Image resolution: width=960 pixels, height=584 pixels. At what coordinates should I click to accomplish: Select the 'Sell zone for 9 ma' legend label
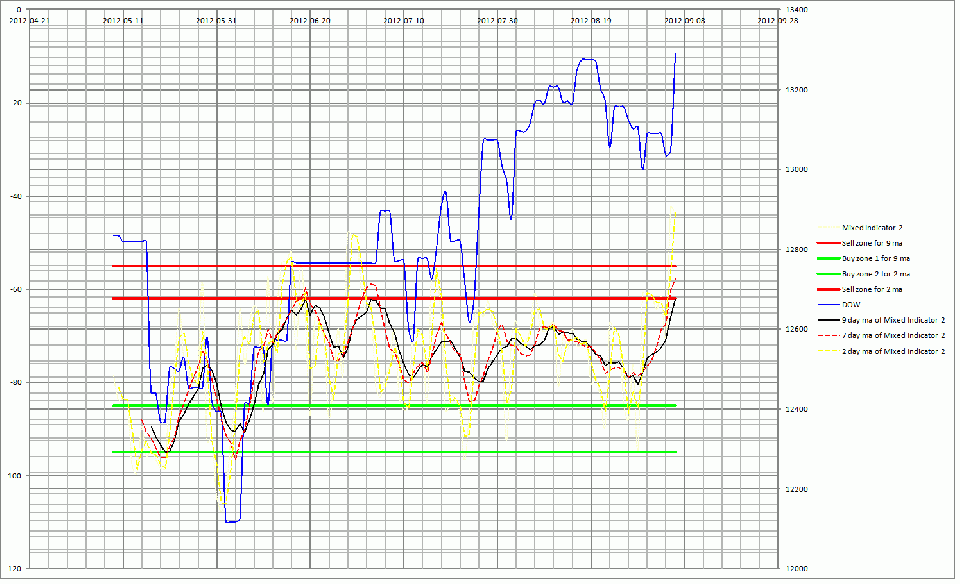coord(872,243)
